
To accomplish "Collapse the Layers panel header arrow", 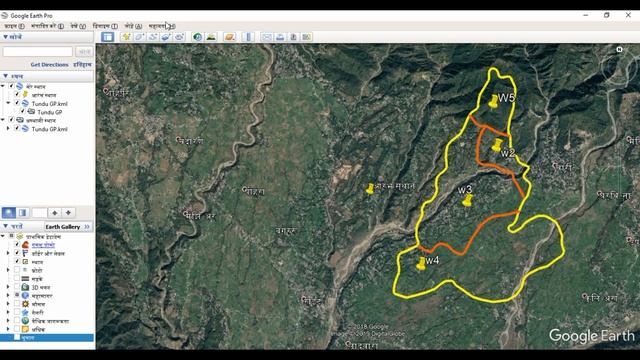I will (5, 226).
